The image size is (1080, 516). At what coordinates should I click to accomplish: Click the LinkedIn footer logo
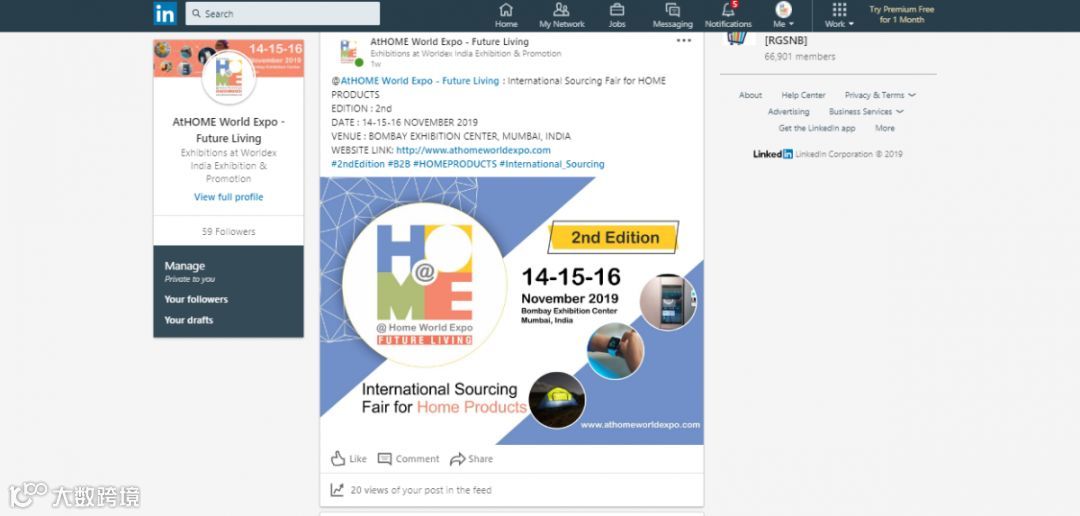click(773, 154)
